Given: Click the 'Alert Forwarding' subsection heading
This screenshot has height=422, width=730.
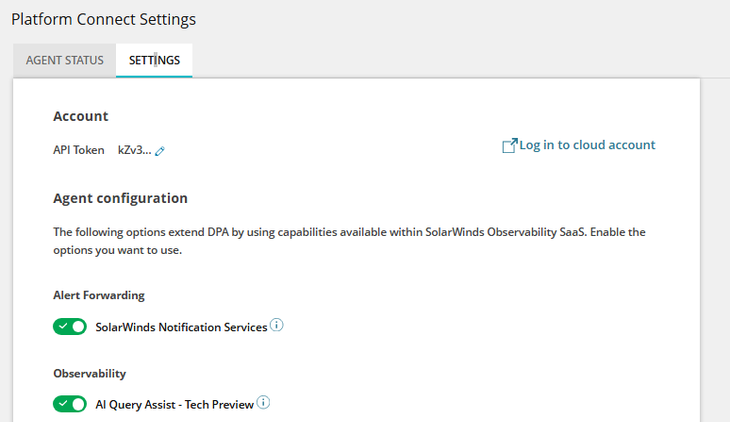Looking at the screenshot, I should point(99,295).
